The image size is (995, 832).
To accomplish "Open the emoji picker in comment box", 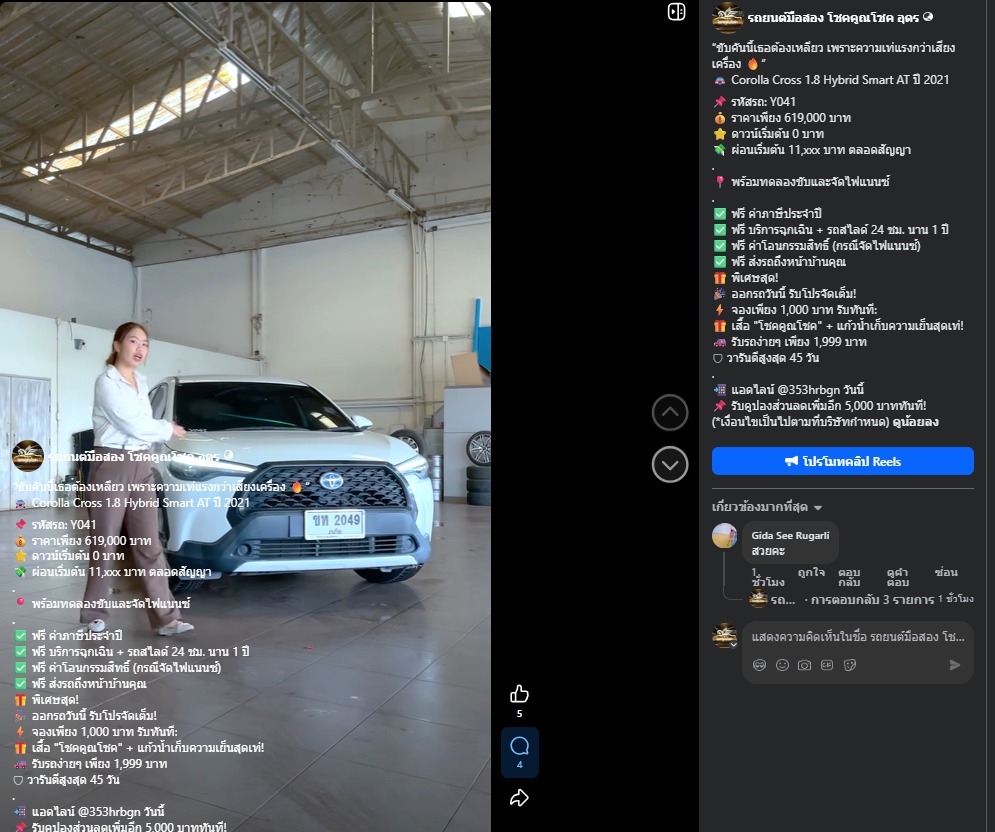I will (782, 665).
